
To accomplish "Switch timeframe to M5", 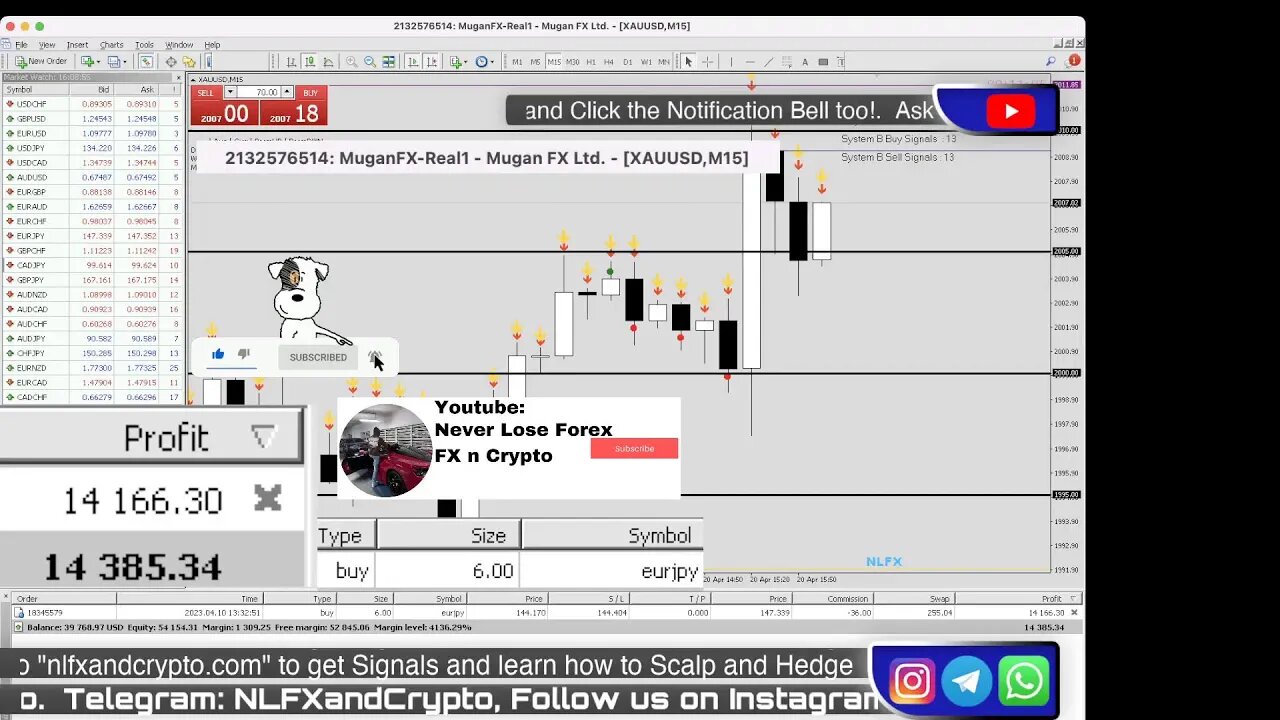I will point(535,62).
